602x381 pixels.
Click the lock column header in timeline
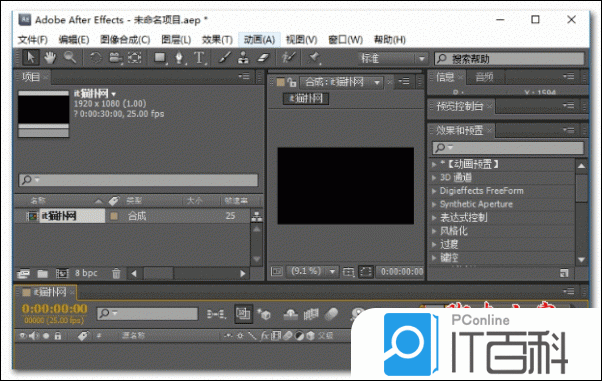[58, 336]
